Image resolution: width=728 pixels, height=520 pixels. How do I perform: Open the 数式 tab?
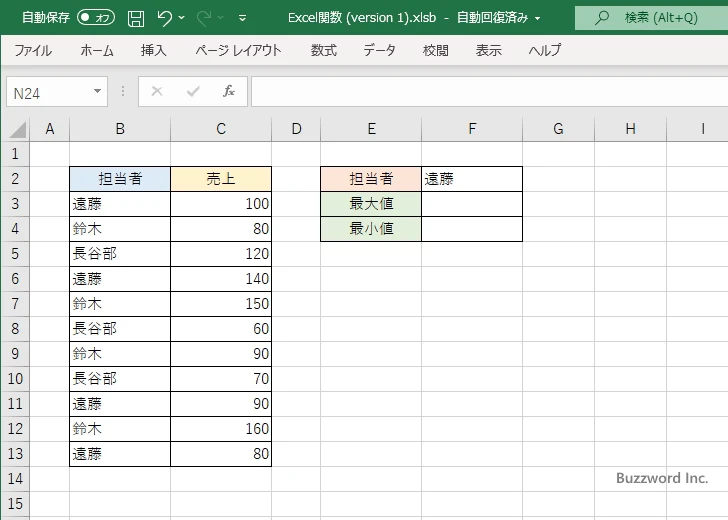(324, 50)
